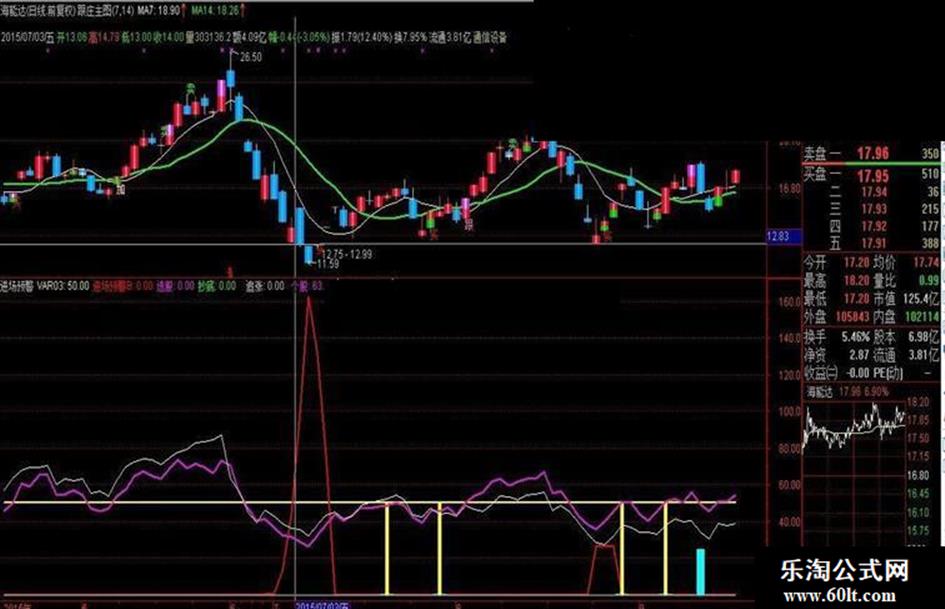Click the 最低 17.20 value
The width and height of the screenshot is (945, 609).
pos(856,298)
